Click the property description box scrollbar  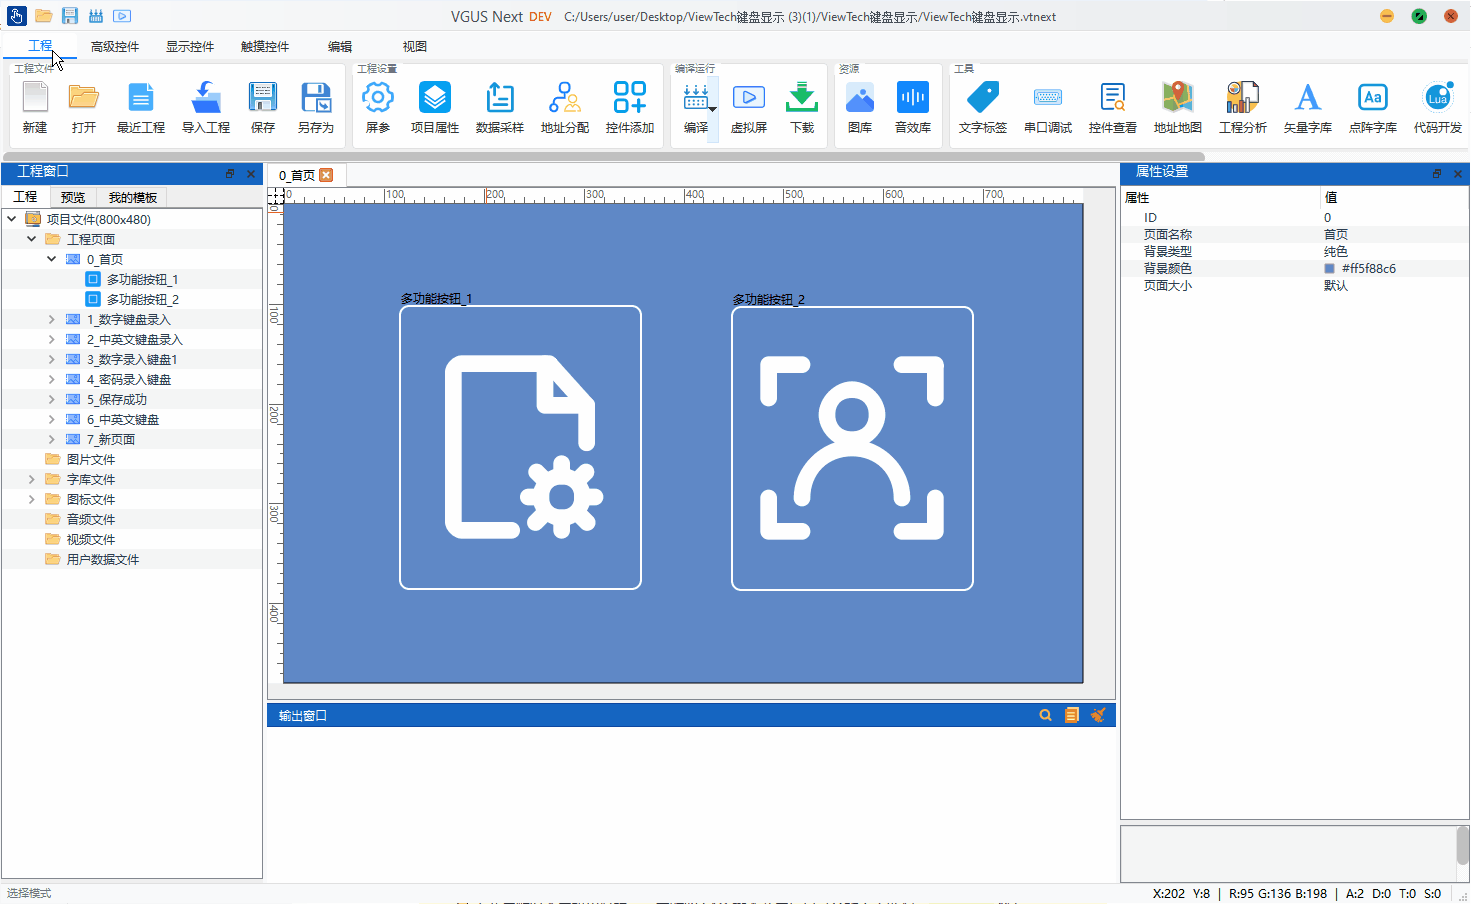[x=1463, y=846]
